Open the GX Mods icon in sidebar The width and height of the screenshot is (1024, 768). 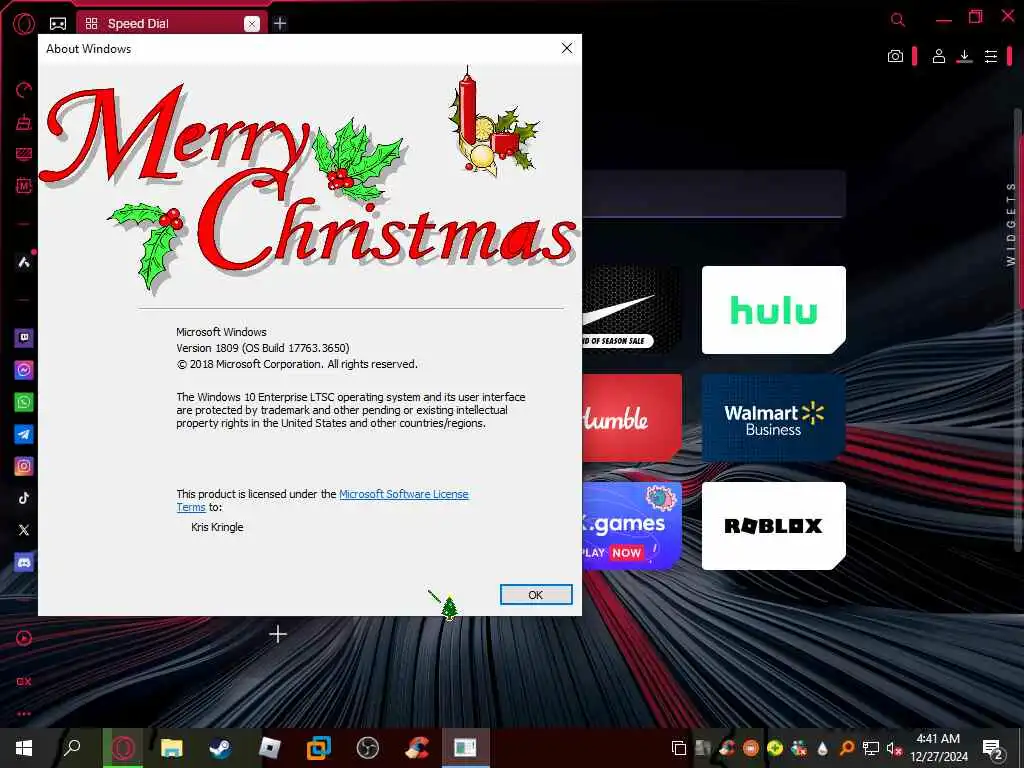pos(24,185)
